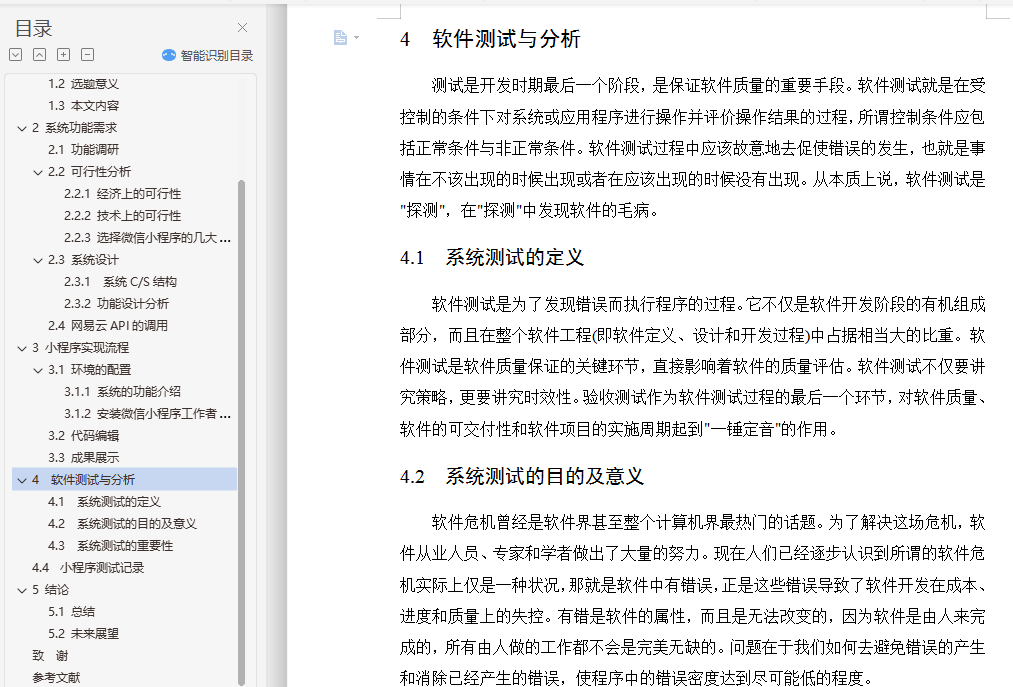Click the plus (promote level) icon in 目录 toolbar
The height and width of the screenshot is (687, 1013).
click(63, 55)
